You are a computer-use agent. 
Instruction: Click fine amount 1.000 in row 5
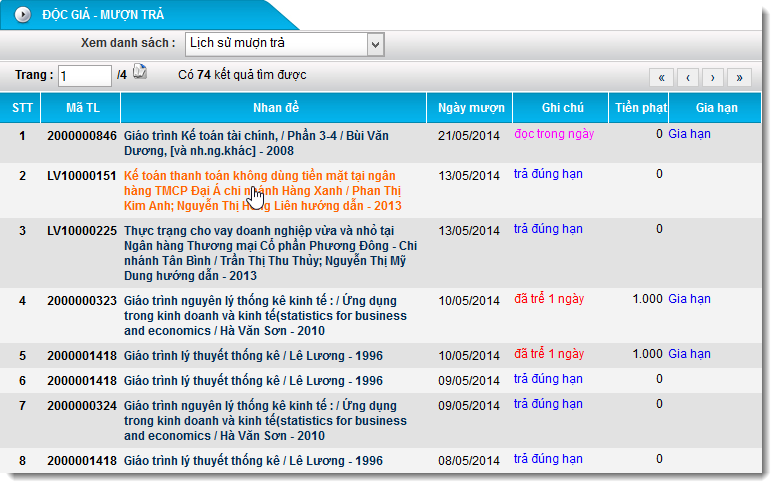point(648,354)
